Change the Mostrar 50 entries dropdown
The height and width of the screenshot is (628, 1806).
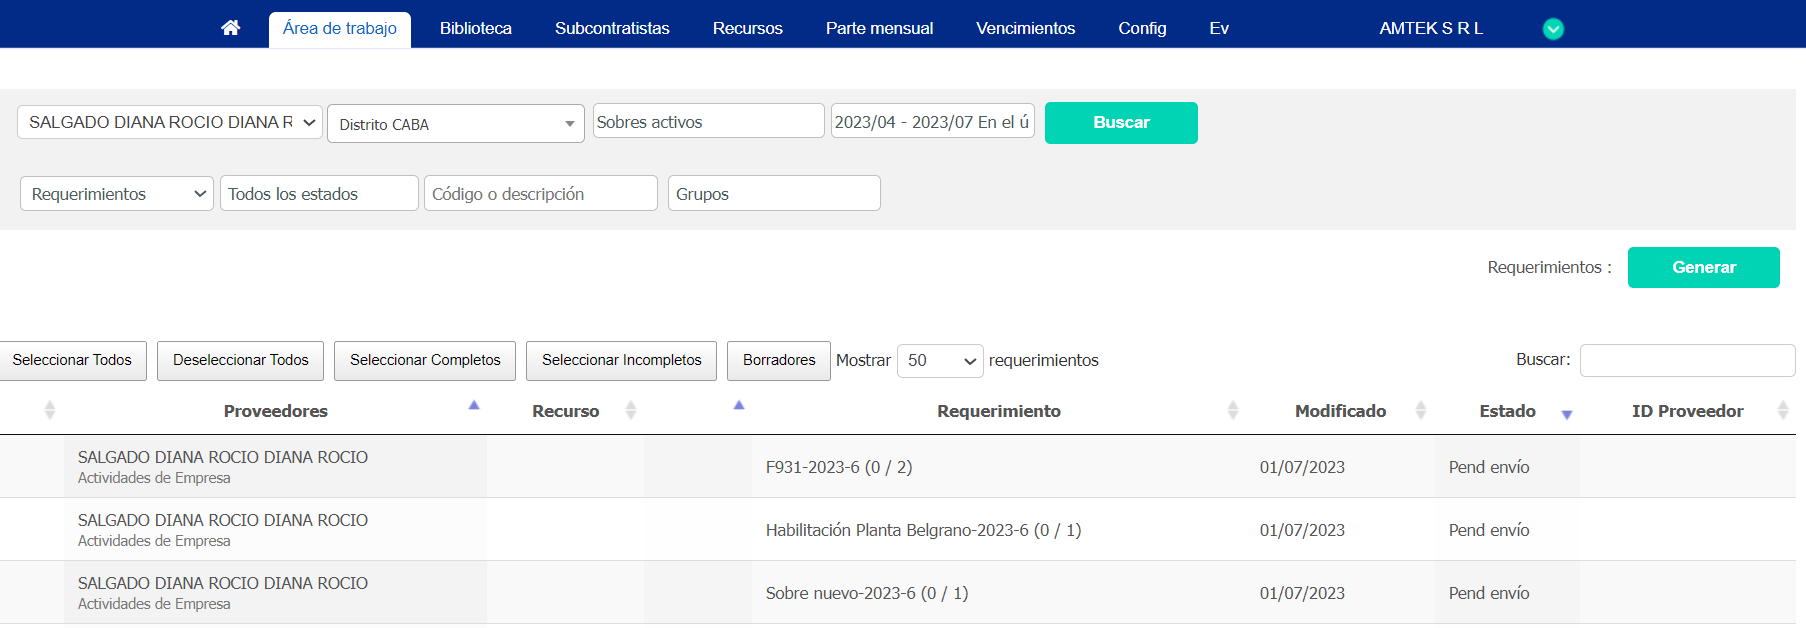click(x=940, y=361)
